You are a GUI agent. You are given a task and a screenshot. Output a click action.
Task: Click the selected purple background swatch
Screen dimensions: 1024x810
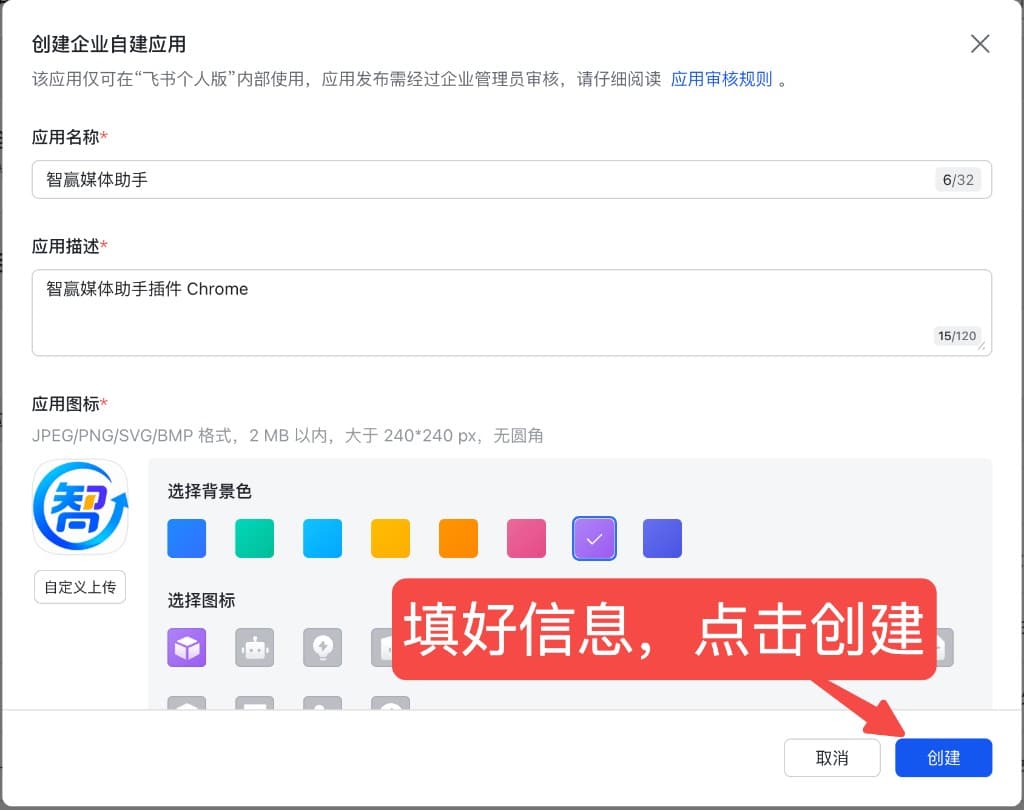tap(594, 538)
